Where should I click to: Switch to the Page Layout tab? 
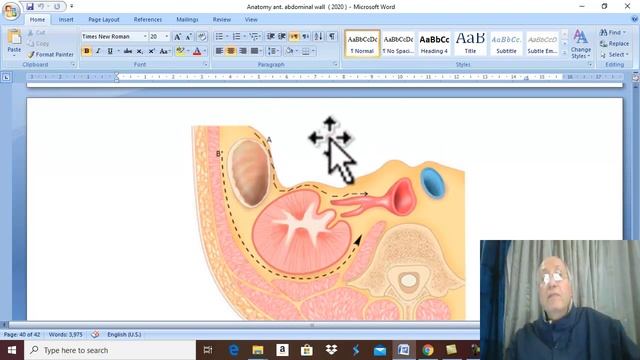coord(104,19)
